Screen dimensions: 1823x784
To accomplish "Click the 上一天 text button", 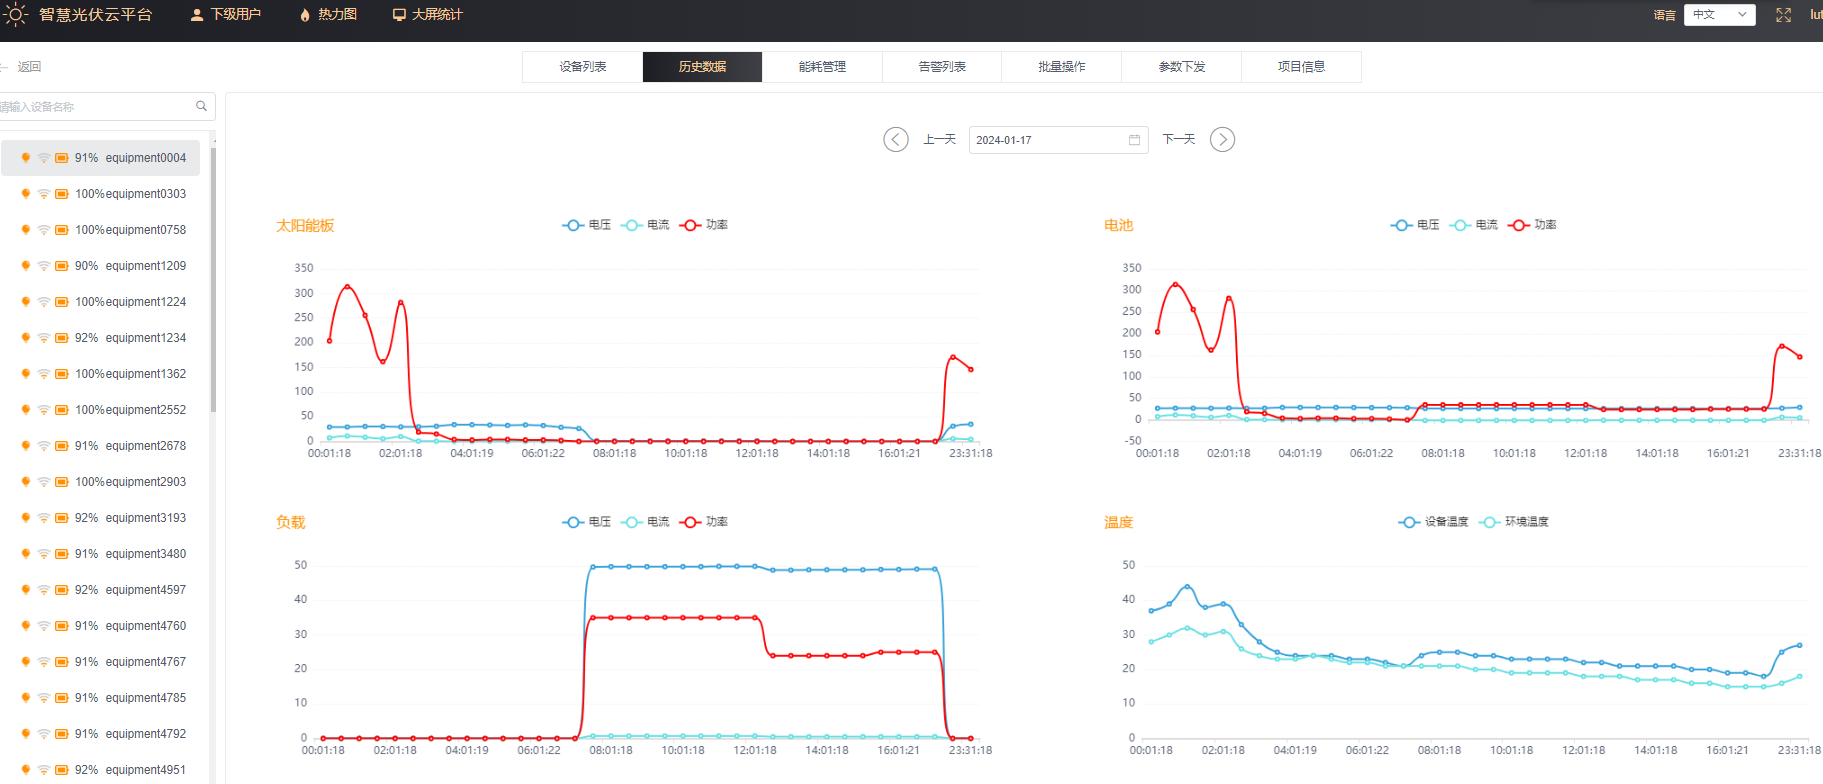I will pyautogui.click(x=939, y=139).
